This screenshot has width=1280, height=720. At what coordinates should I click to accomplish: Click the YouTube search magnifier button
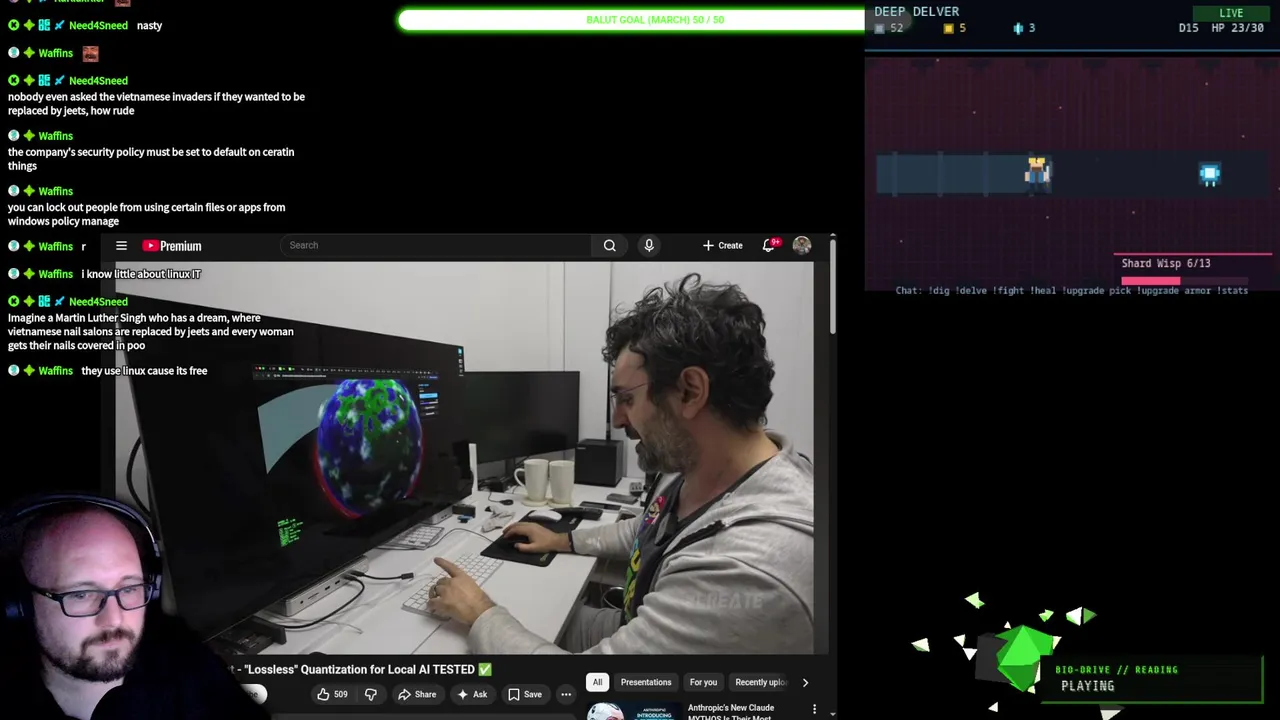tap(609, 245)
